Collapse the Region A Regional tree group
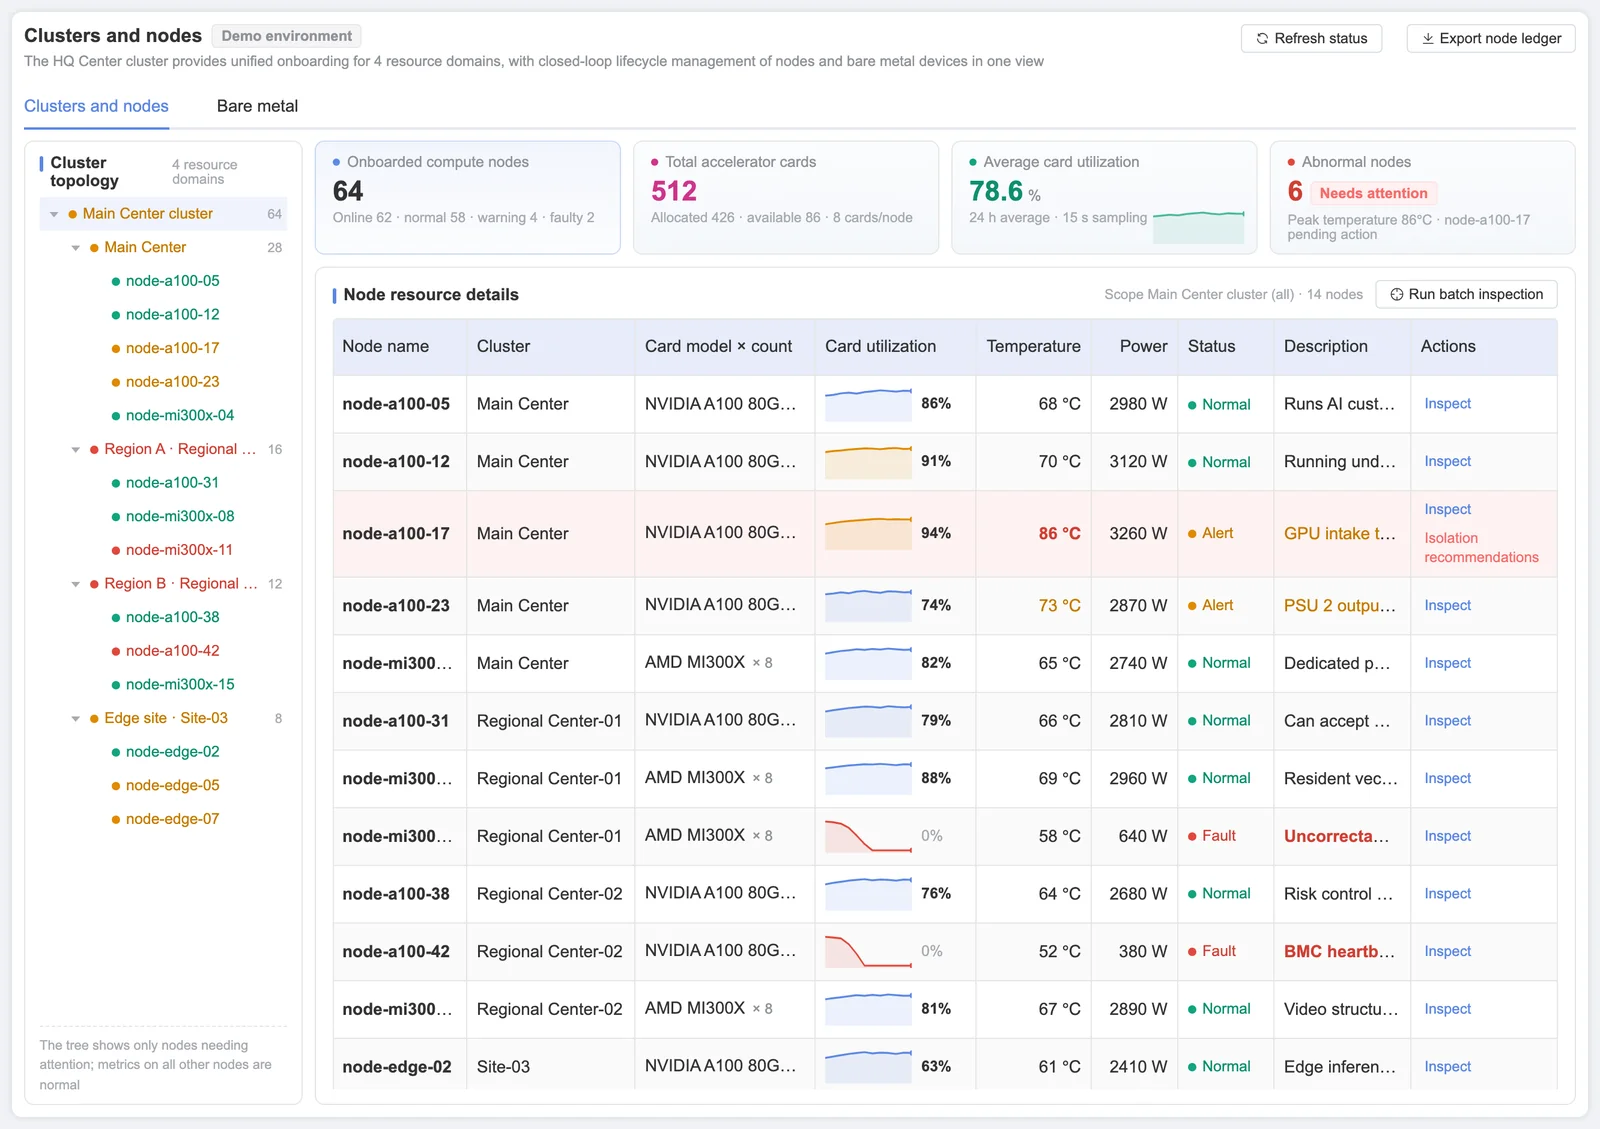Viewport: 1600px width, 1129px height. (76, 450)
